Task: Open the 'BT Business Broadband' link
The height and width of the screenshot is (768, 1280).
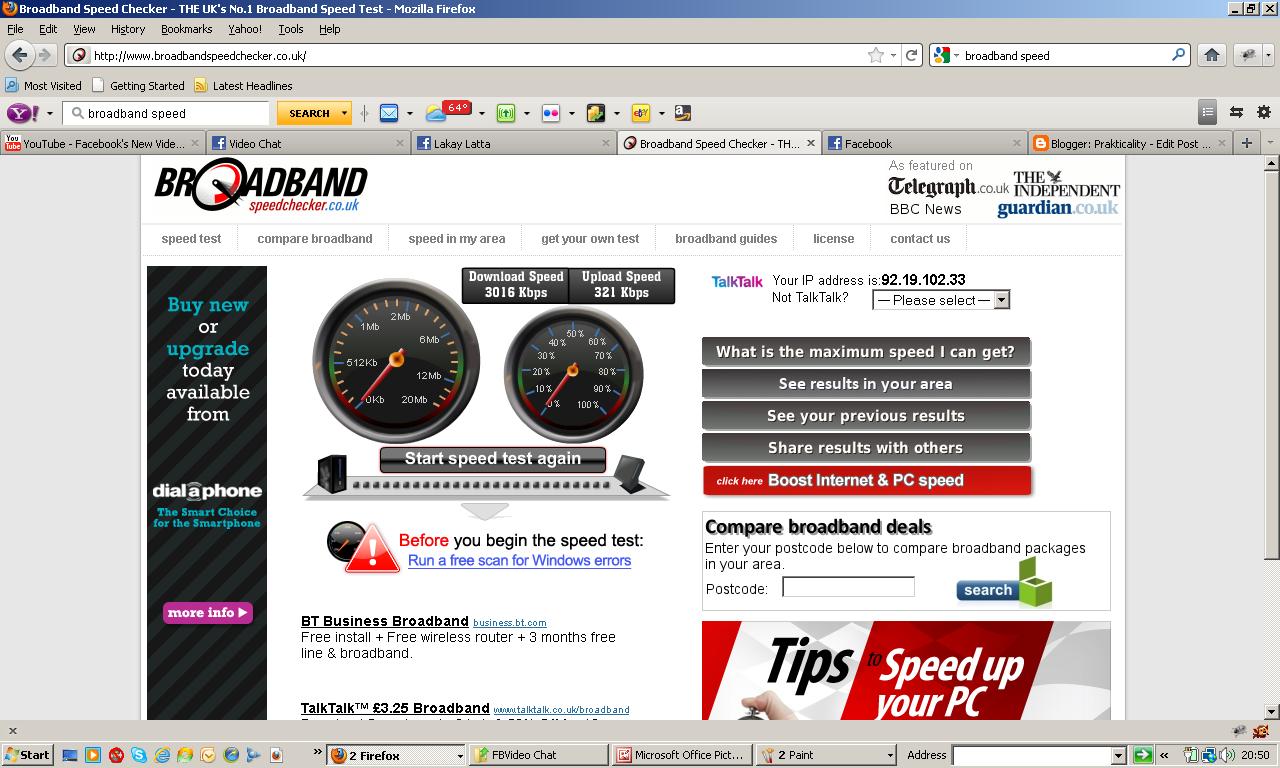Action: pos(385,621)
